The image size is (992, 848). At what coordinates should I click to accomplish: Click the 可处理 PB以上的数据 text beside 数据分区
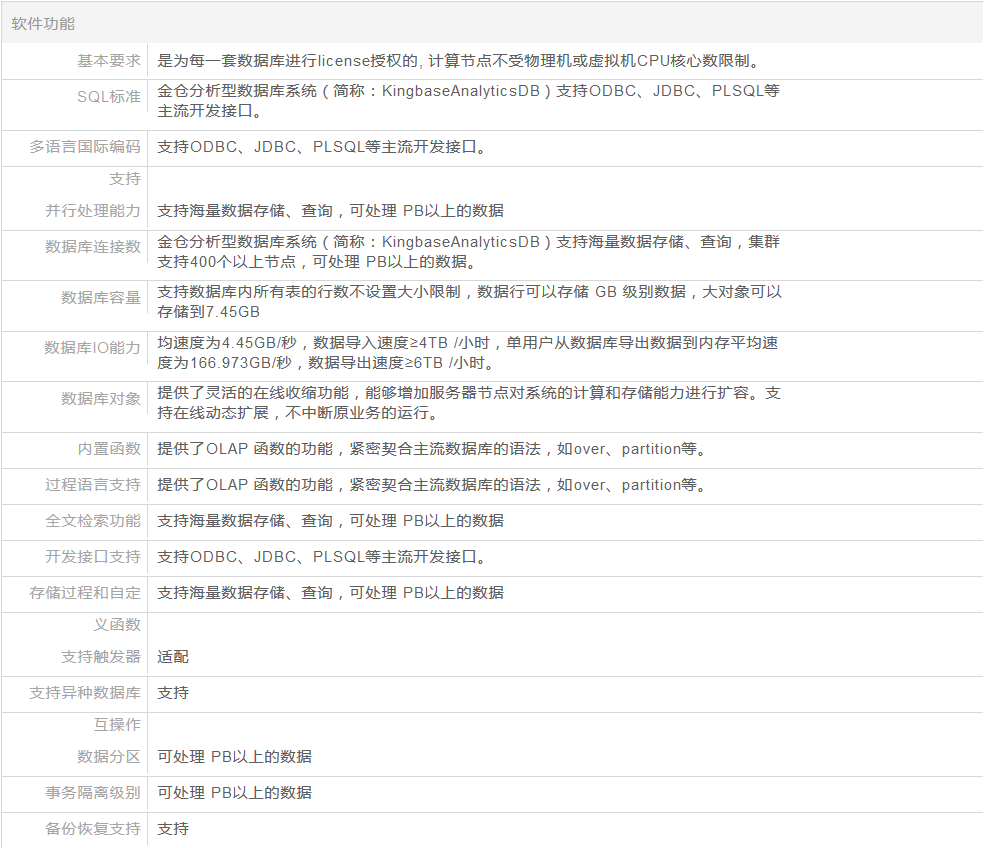click(x=234, y=757)
